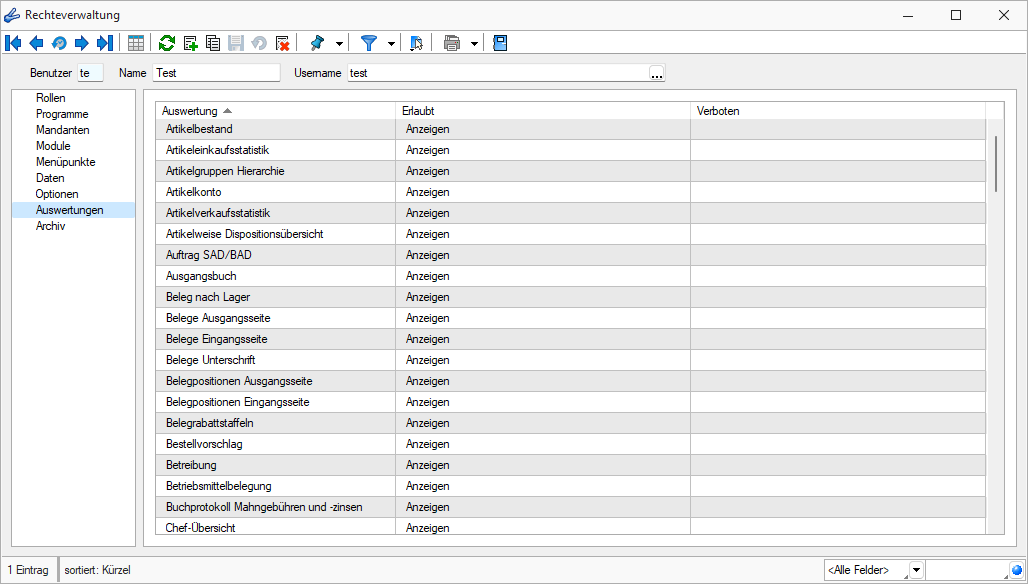Click the Verboten column header
The width and height of the screenshot is (1028, 584).
point(838,111)
